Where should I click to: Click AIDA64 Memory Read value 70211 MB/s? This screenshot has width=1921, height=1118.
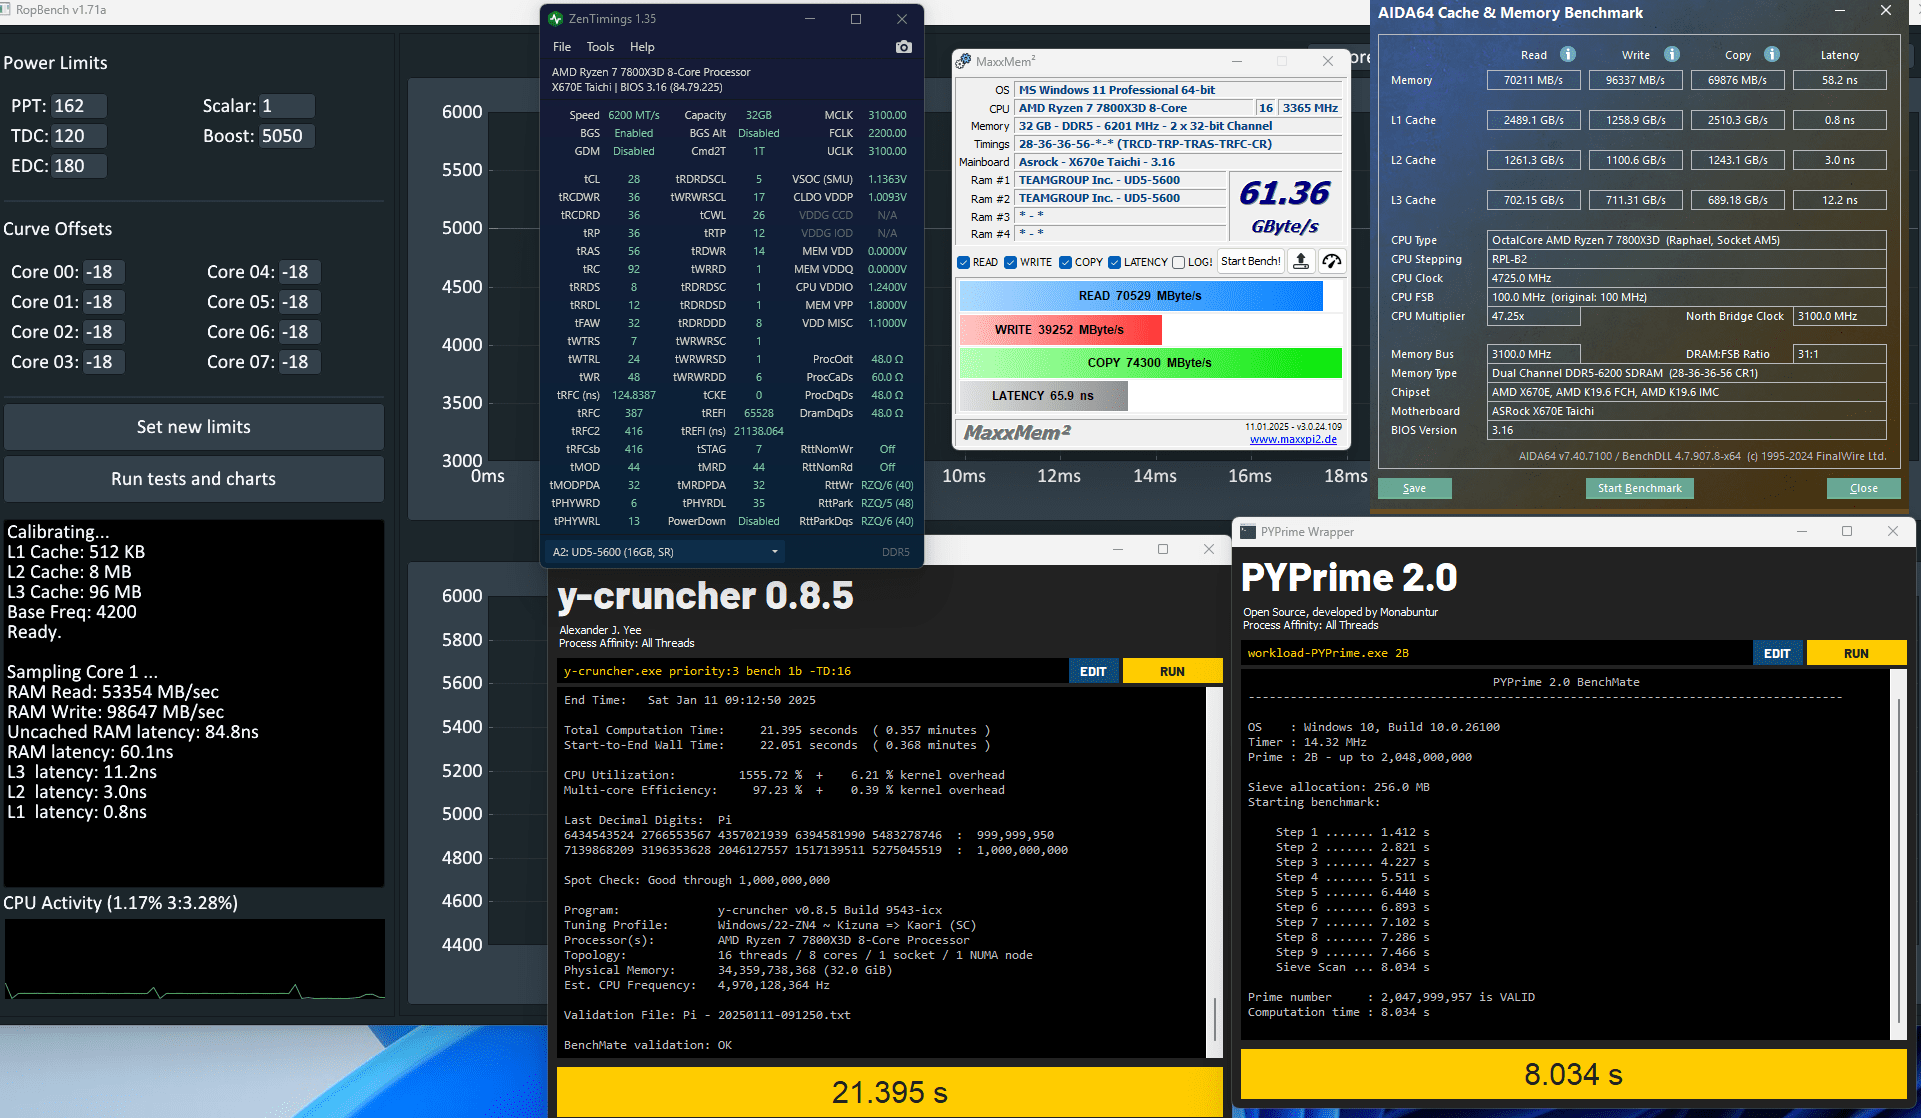coord(1533,80)
